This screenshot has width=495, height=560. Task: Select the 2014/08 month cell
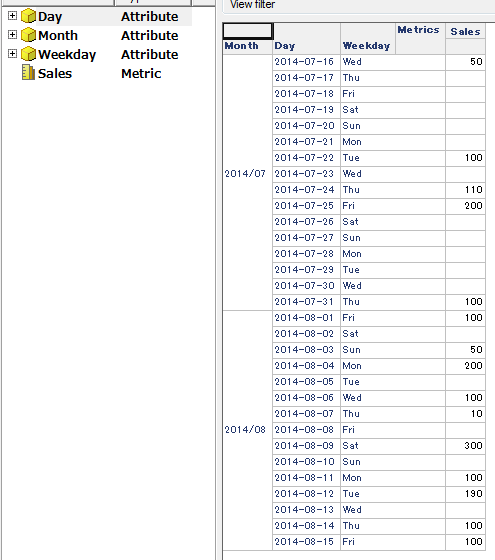[247, 430]
